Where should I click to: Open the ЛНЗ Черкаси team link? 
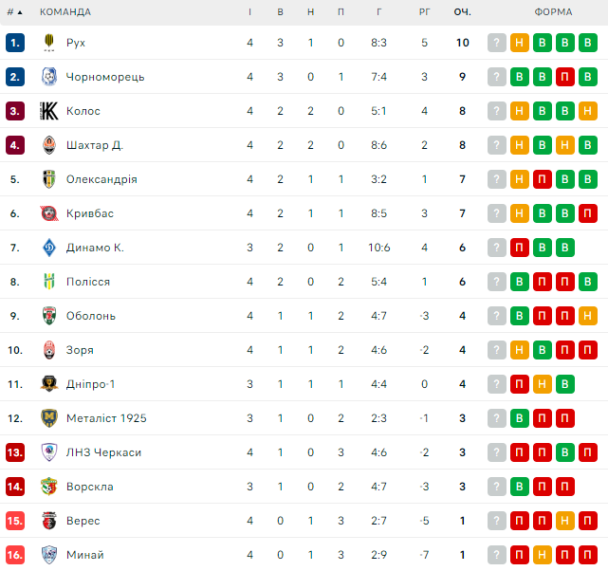click(104, 452)
